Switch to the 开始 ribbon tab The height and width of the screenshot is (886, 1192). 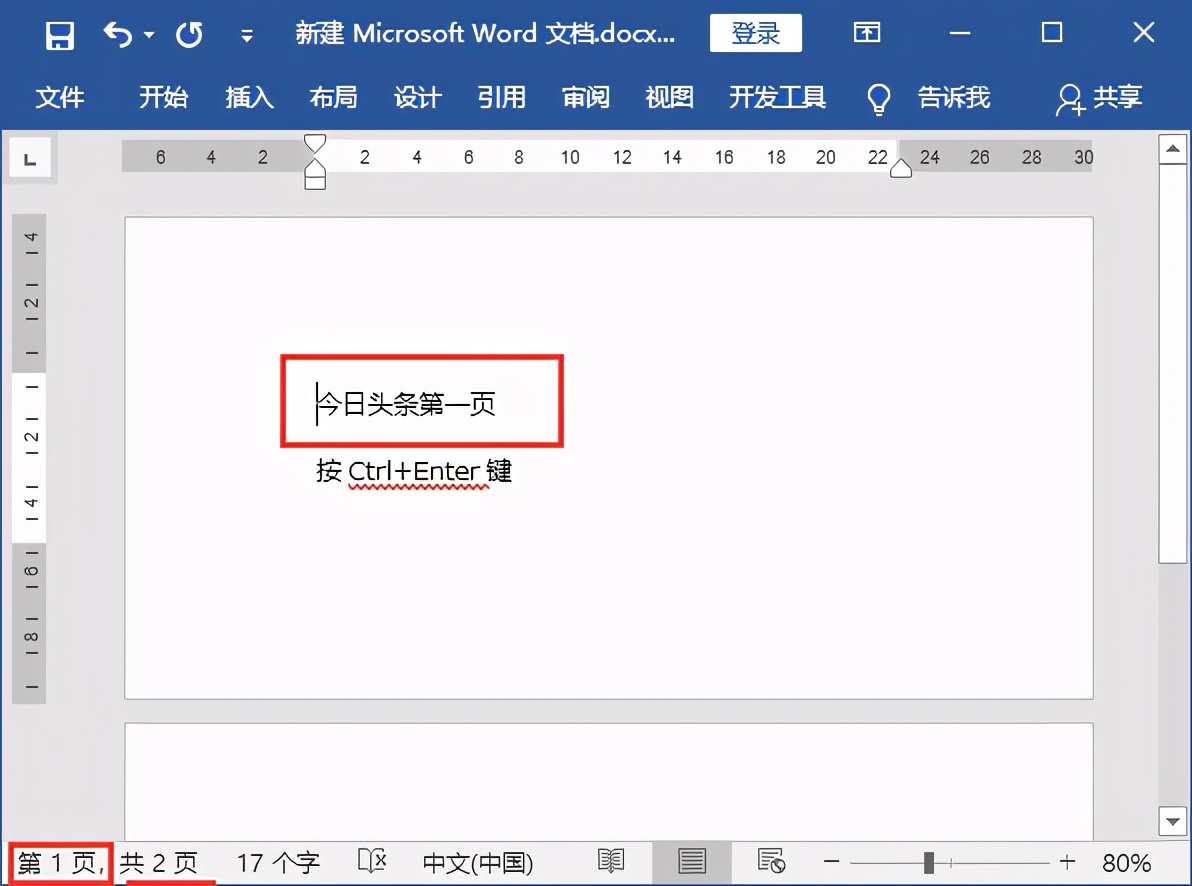[163, 97]
